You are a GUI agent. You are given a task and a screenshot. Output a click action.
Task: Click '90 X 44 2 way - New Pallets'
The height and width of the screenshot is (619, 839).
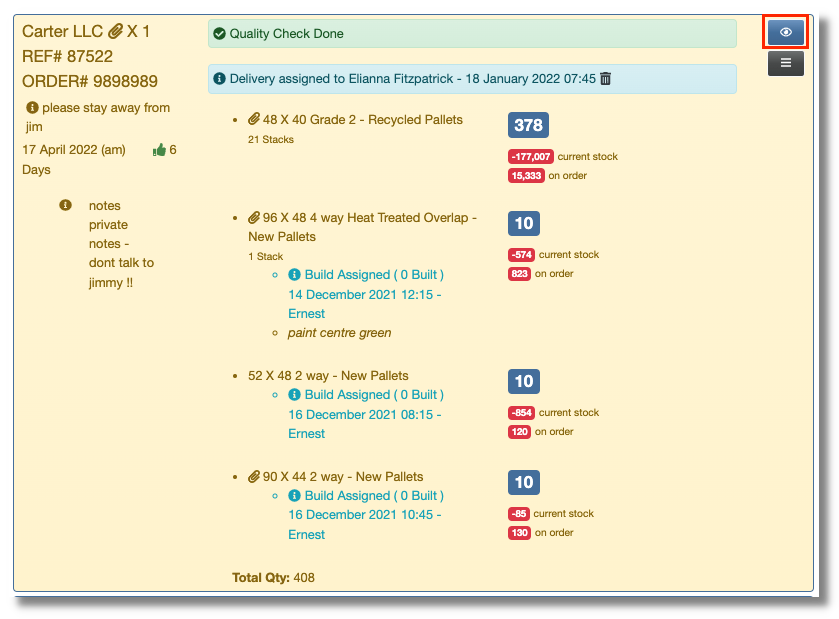pos(343,477)
